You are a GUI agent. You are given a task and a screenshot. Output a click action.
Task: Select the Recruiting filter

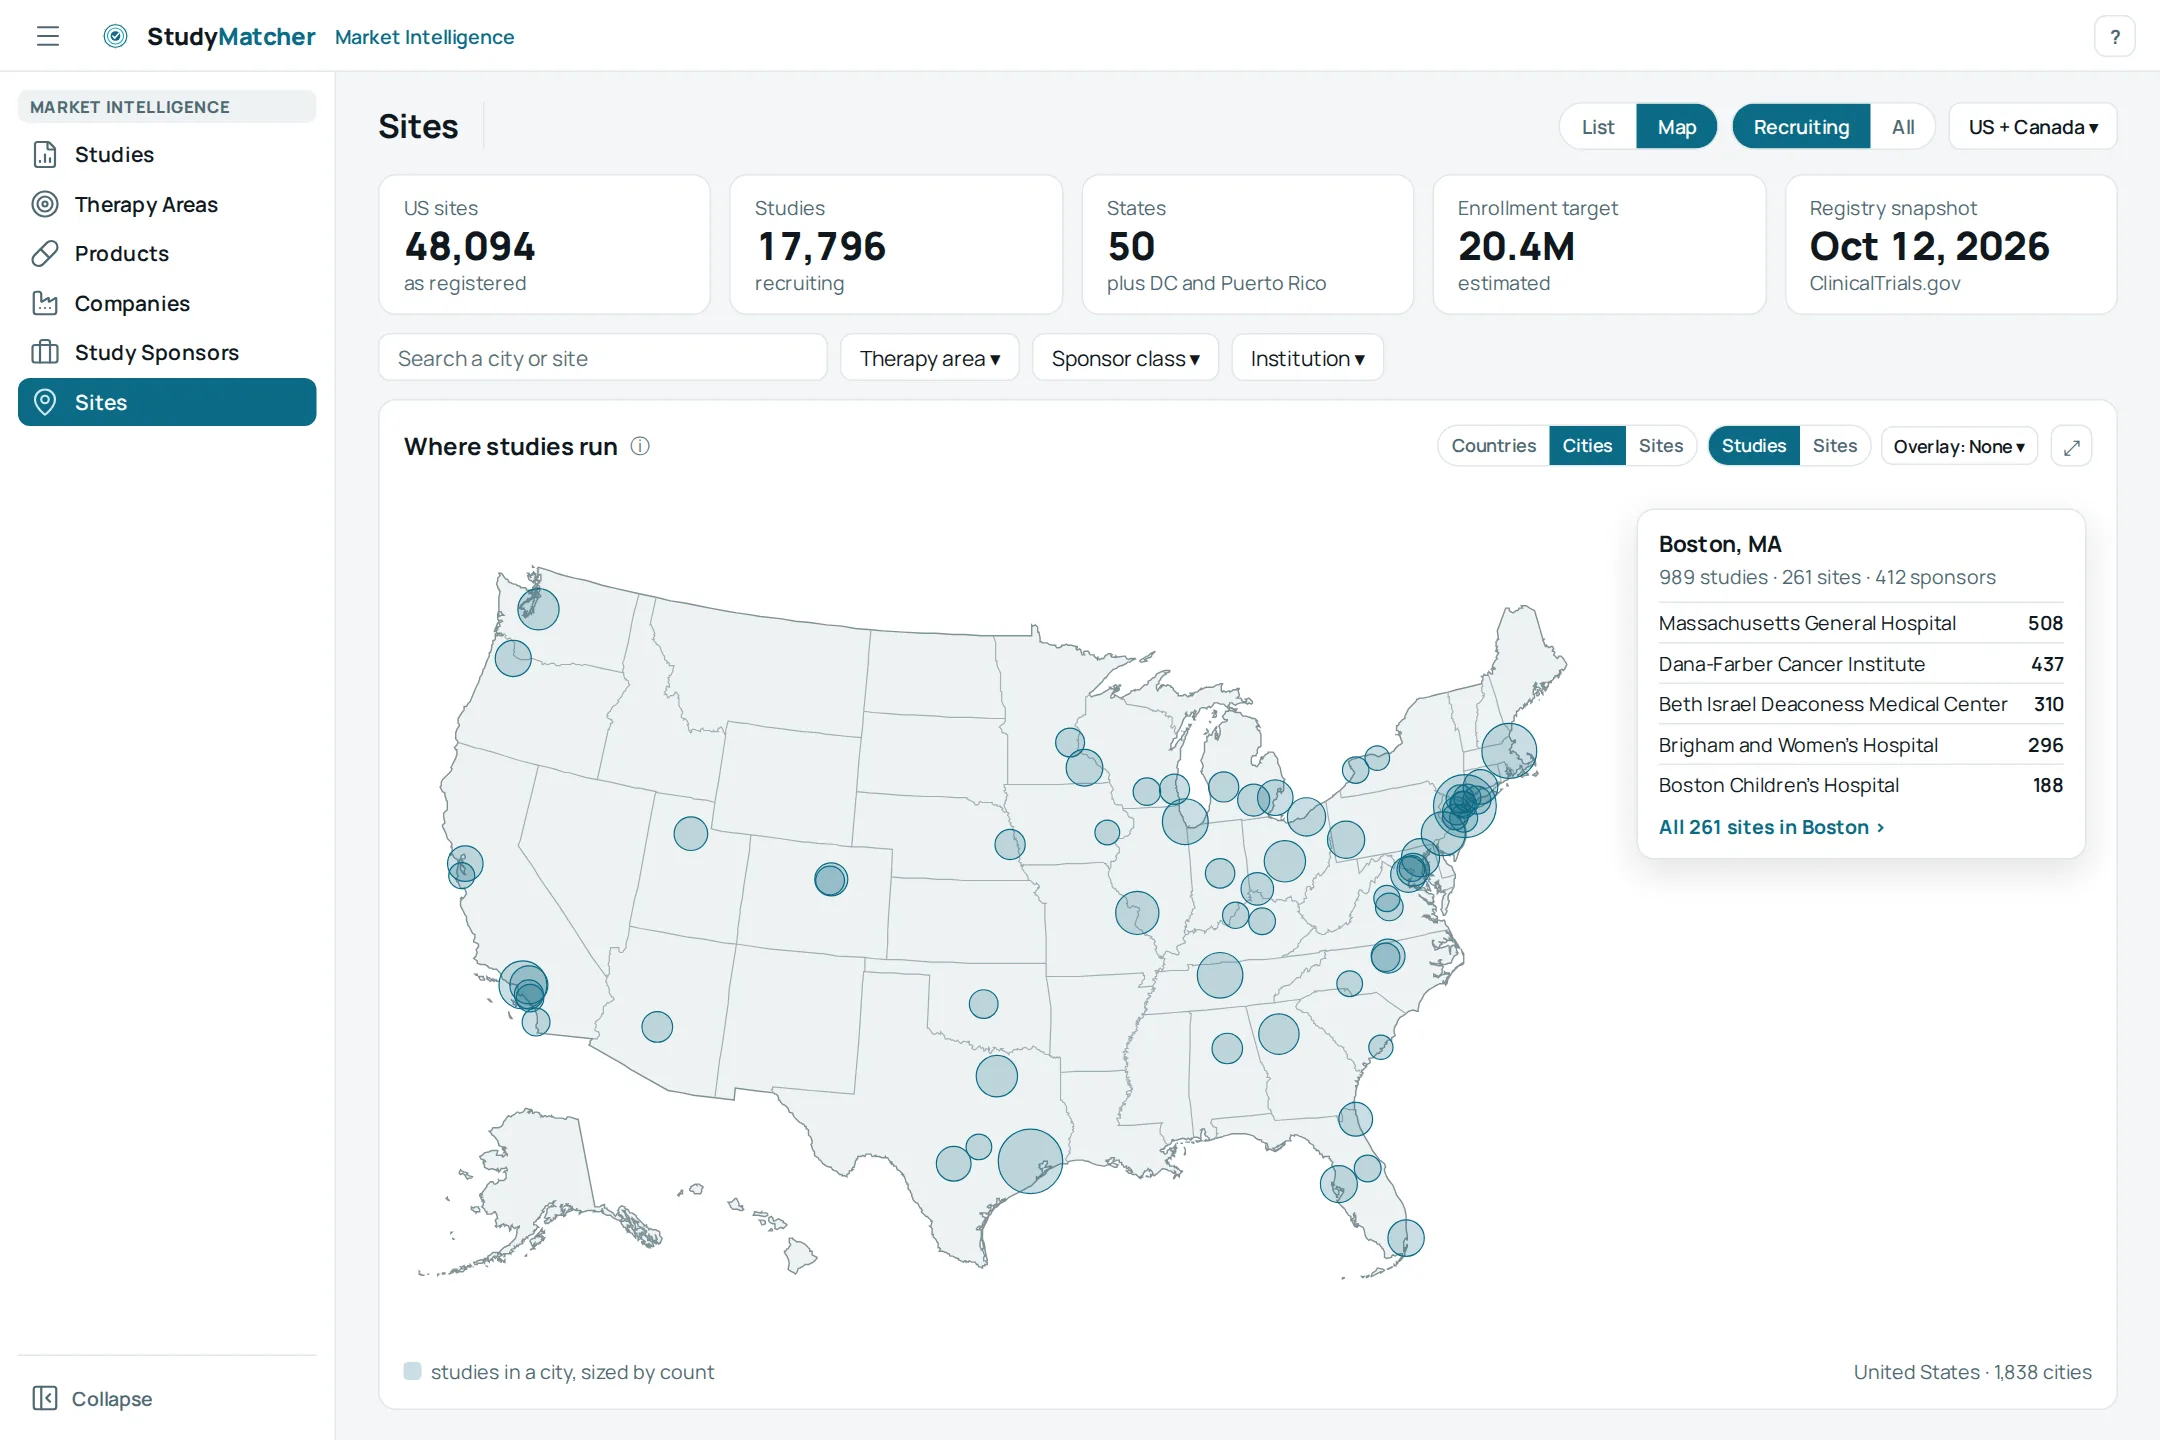tap(1801, 127)
